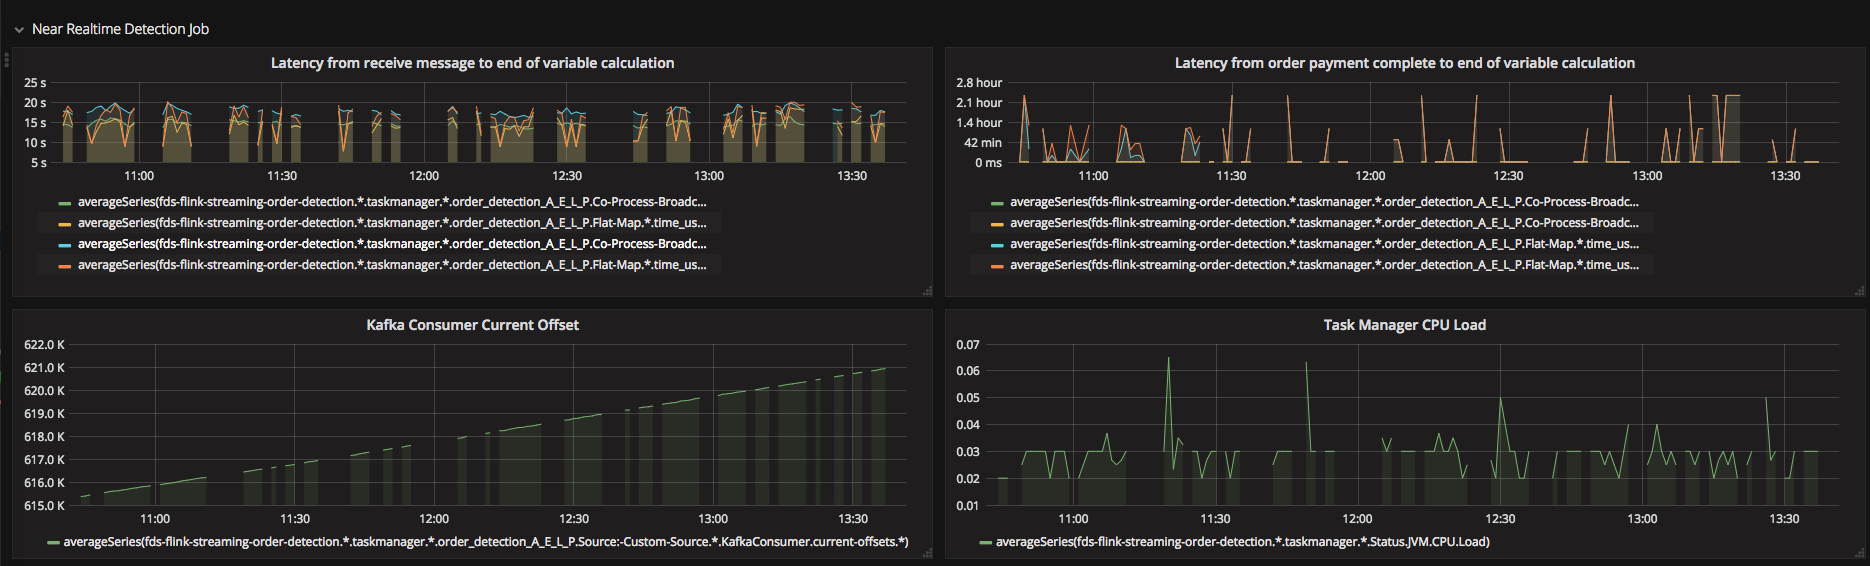The width and height of the screenshot is (1870, 566).
Task: Toggle cyan Co-Process-Broadc series in receive message legend
Action: (x=392, y=244)
